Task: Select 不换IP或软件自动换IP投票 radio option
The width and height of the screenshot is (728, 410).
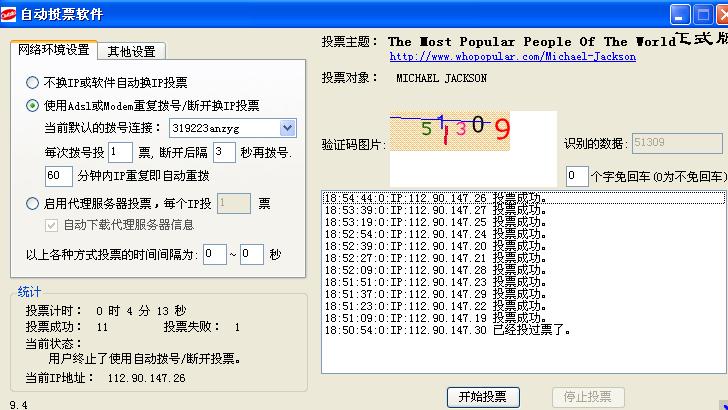Action: pyautogui.click(x=33, y=83)
